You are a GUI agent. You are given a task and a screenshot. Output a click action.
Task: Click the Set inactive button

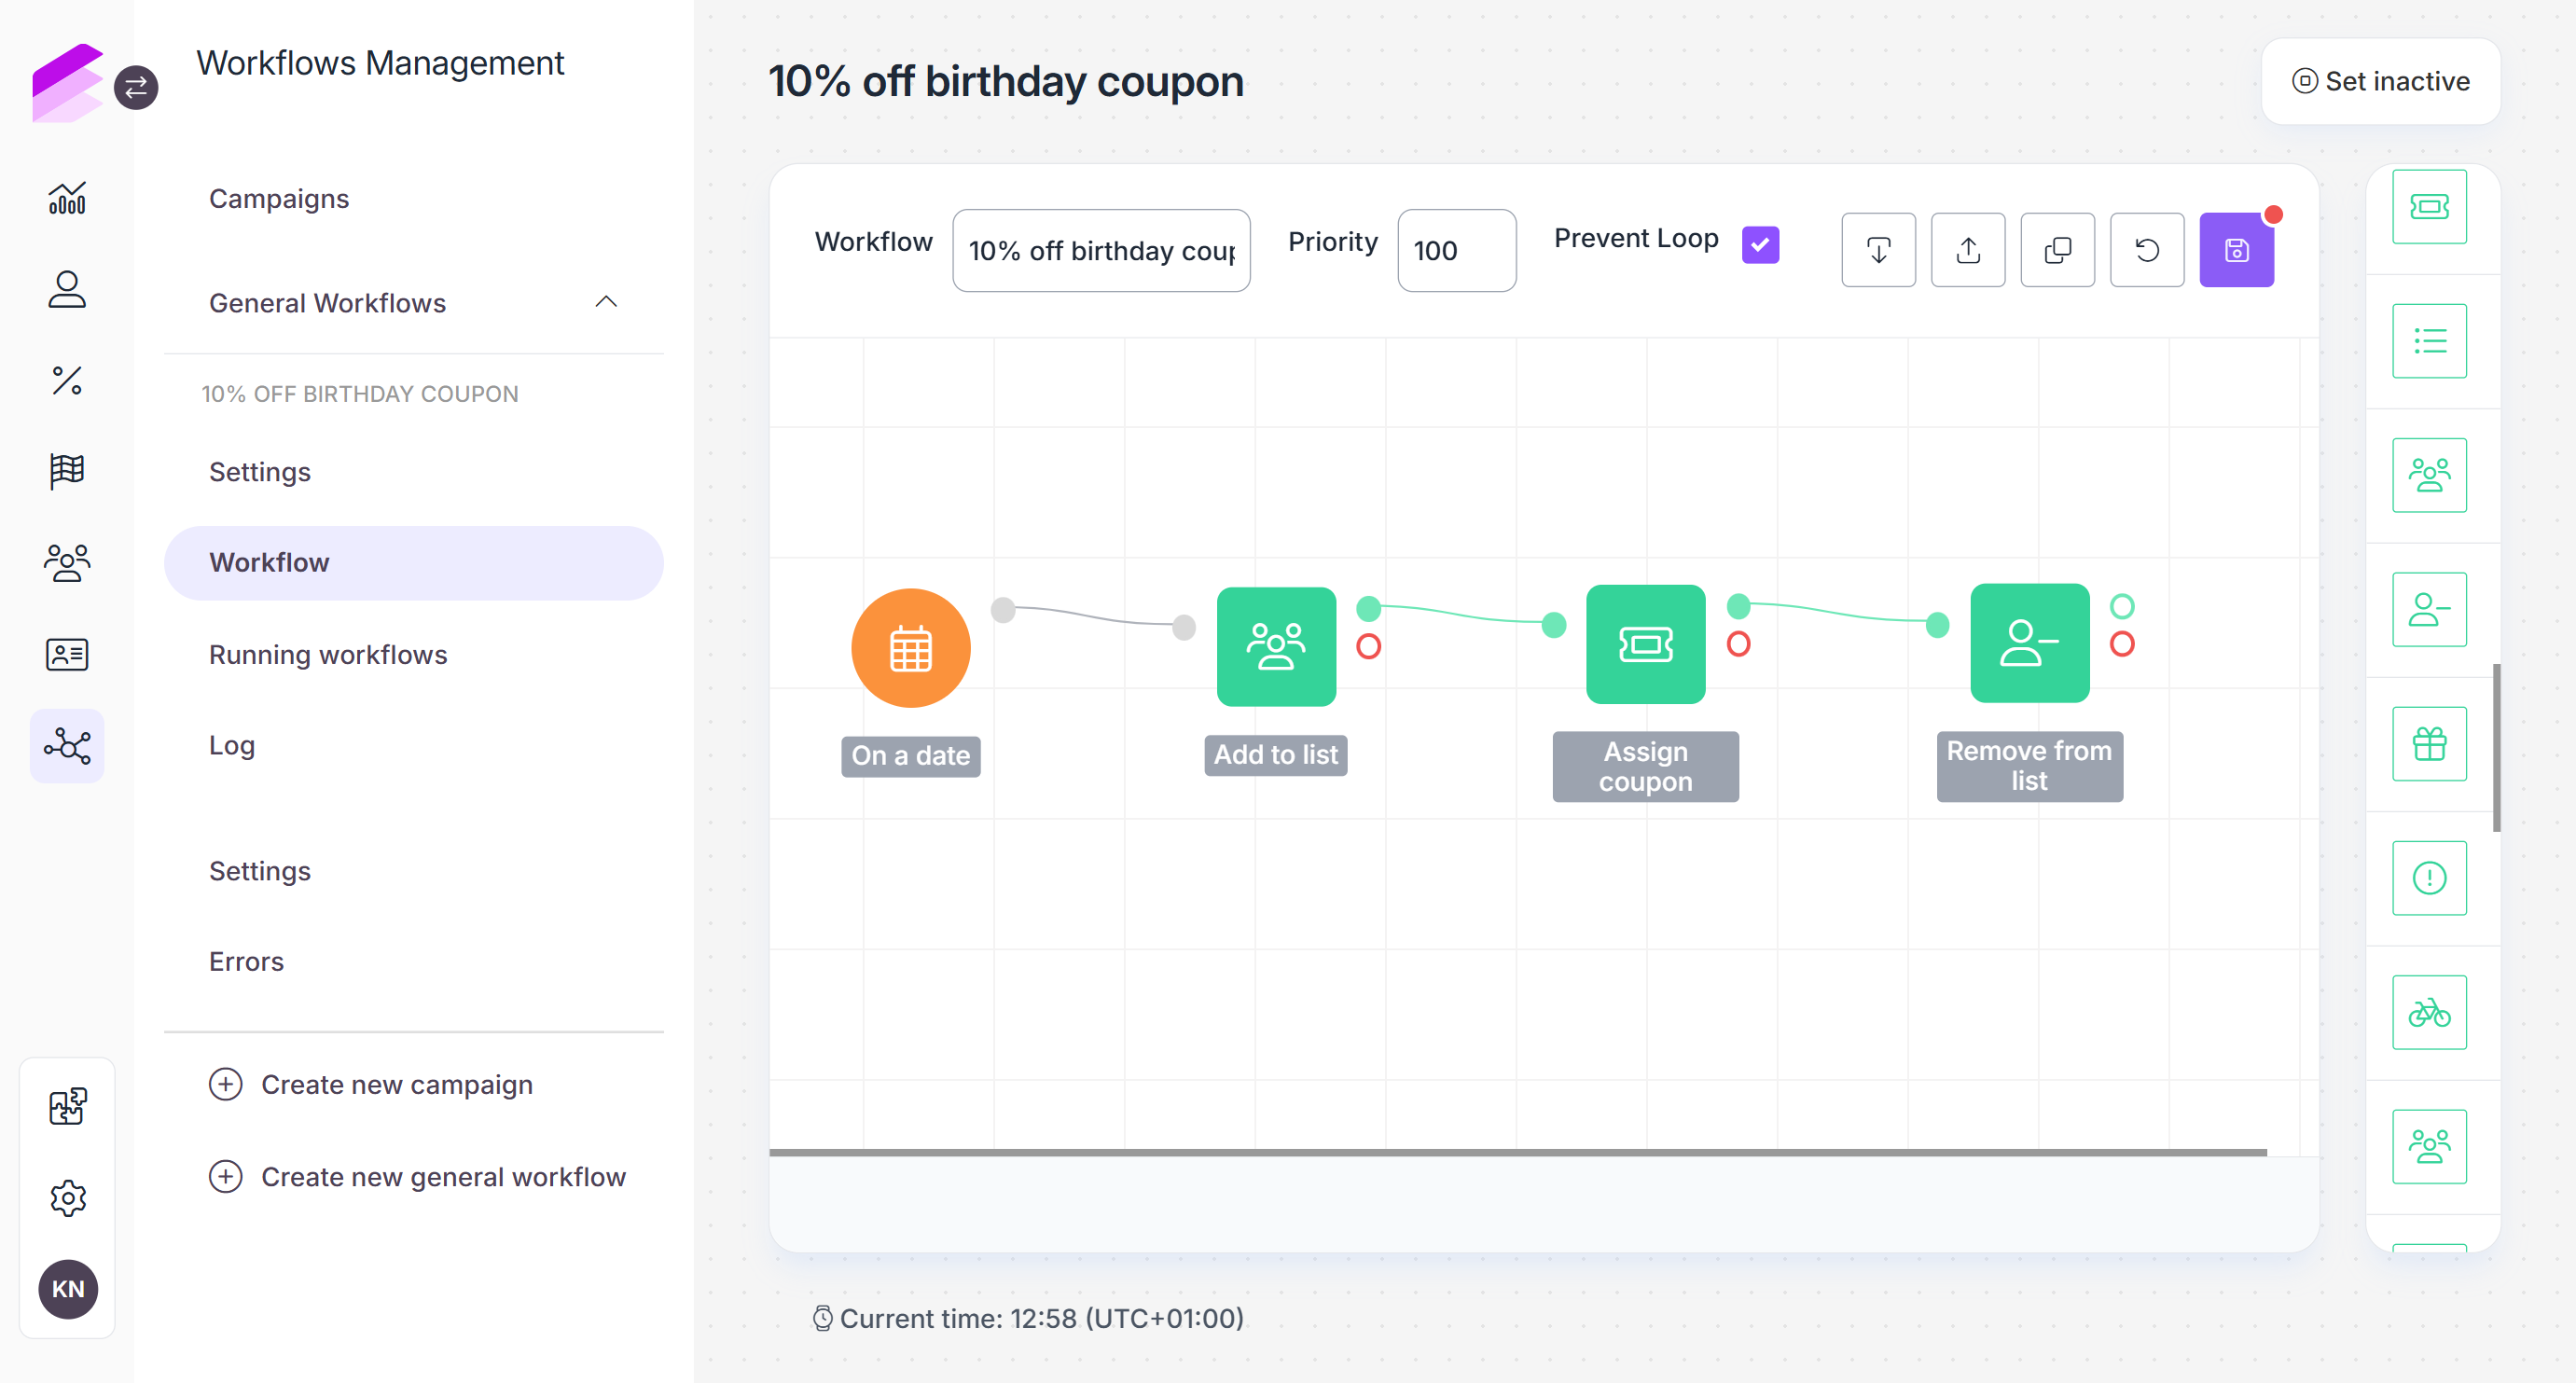click(2381, 82)
